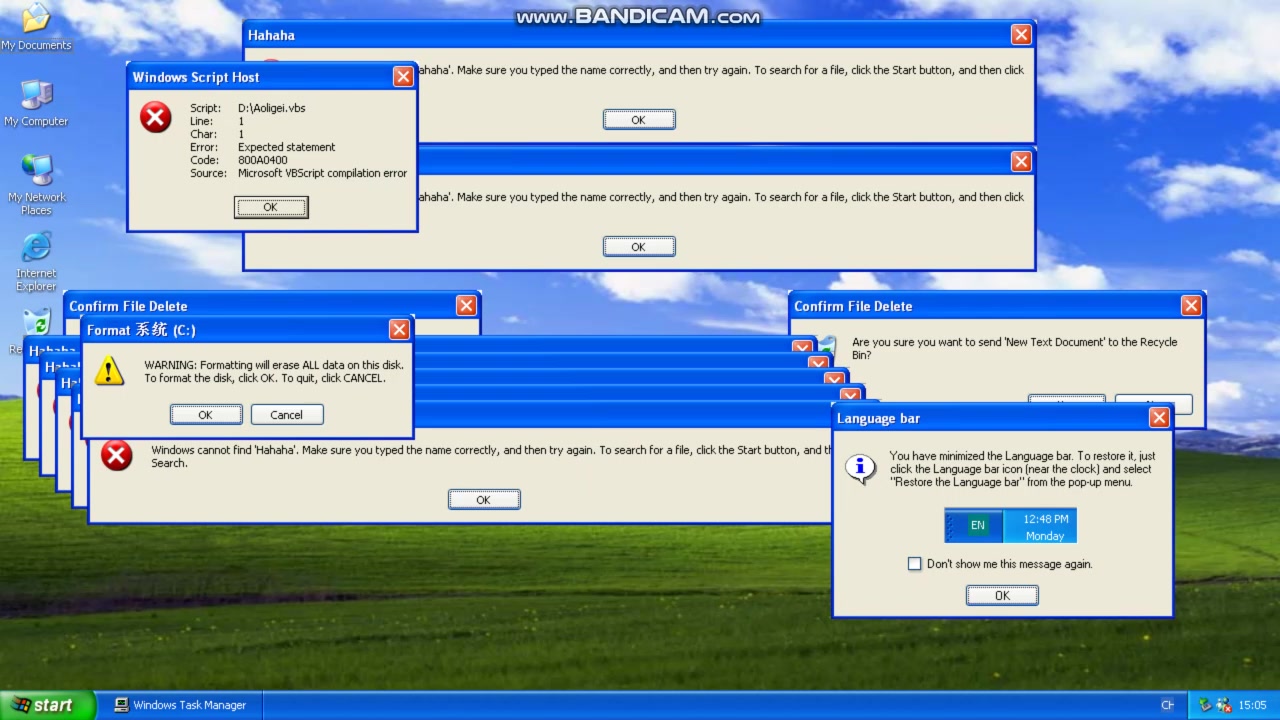Open My Documents desktop icon
This screenshot has height=720, width=1280.
click(36, 26)
